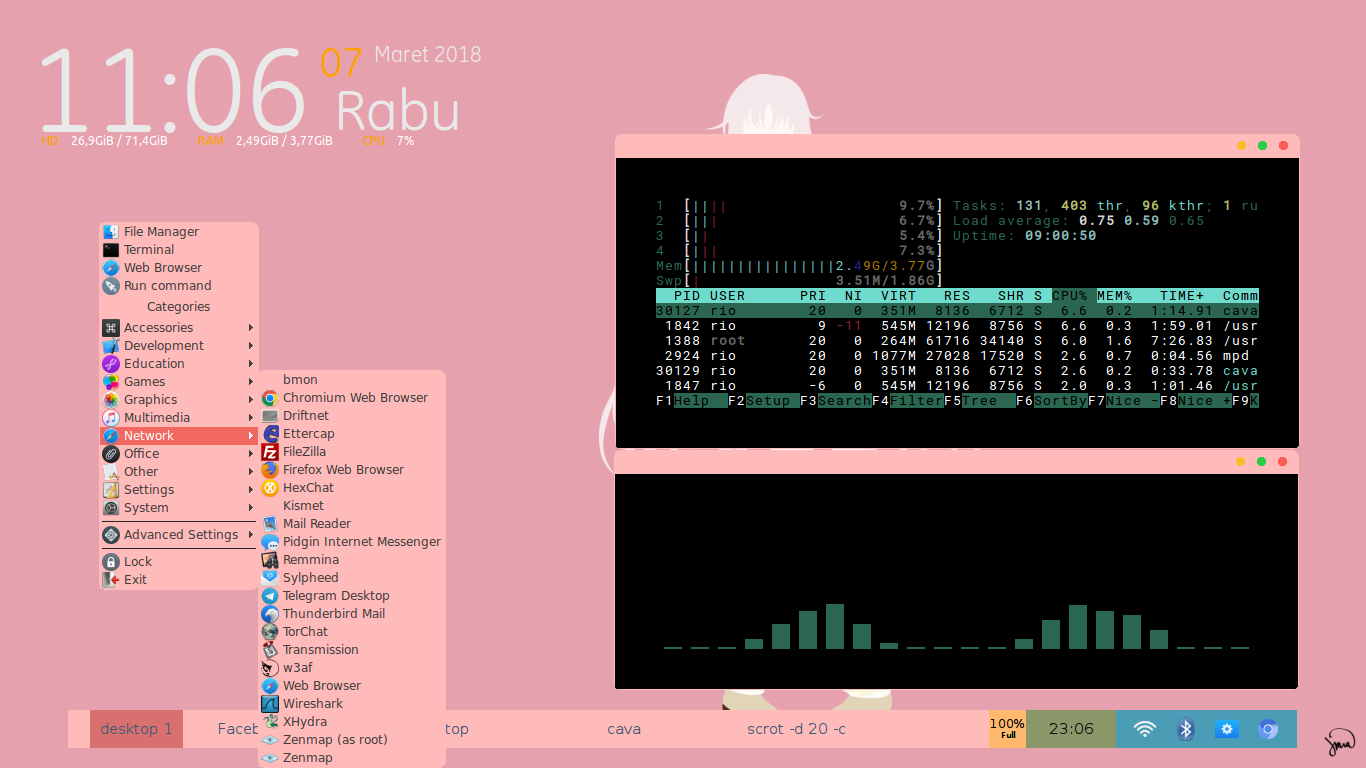Sort htop by MEM% column header
The width and height of the screenshot is (1366, 768).
(1114, 296)
